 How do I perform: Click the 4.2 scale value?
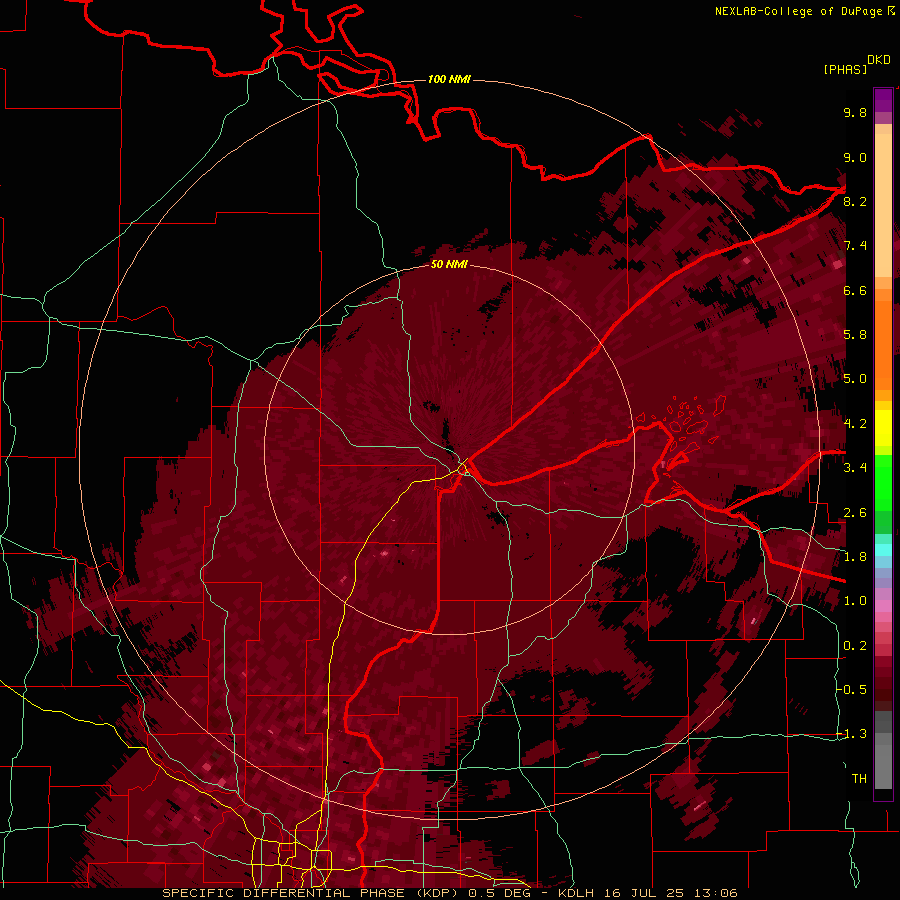[x=855, y=424]
